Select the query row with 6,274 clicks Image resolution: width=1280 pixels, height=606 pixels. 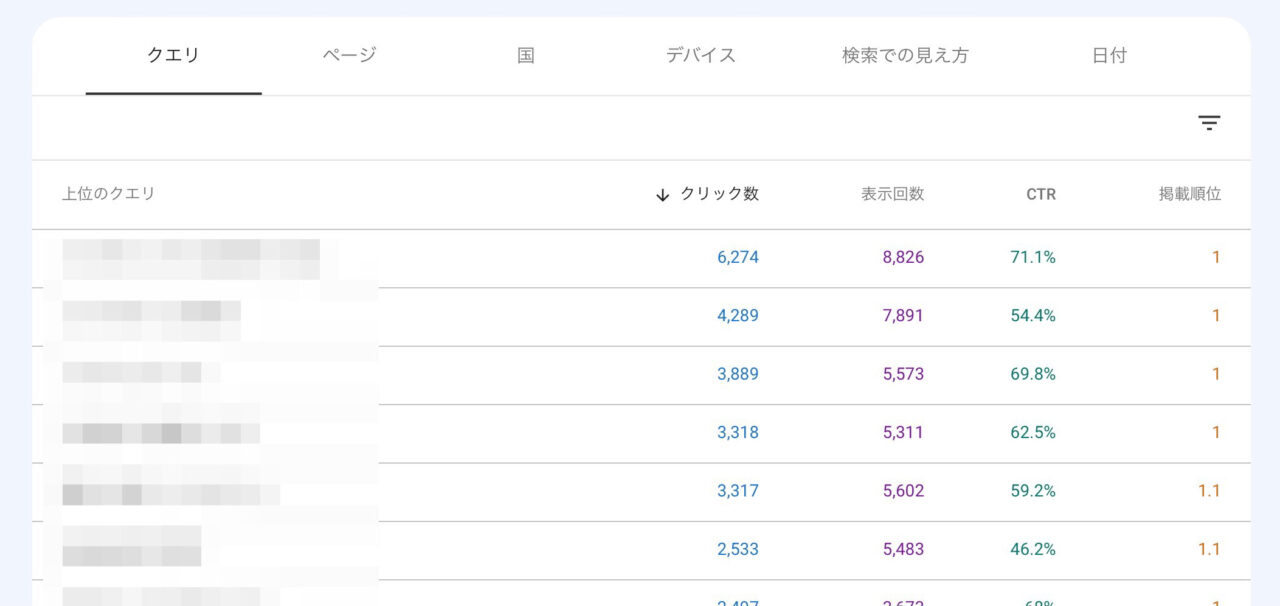190,258
